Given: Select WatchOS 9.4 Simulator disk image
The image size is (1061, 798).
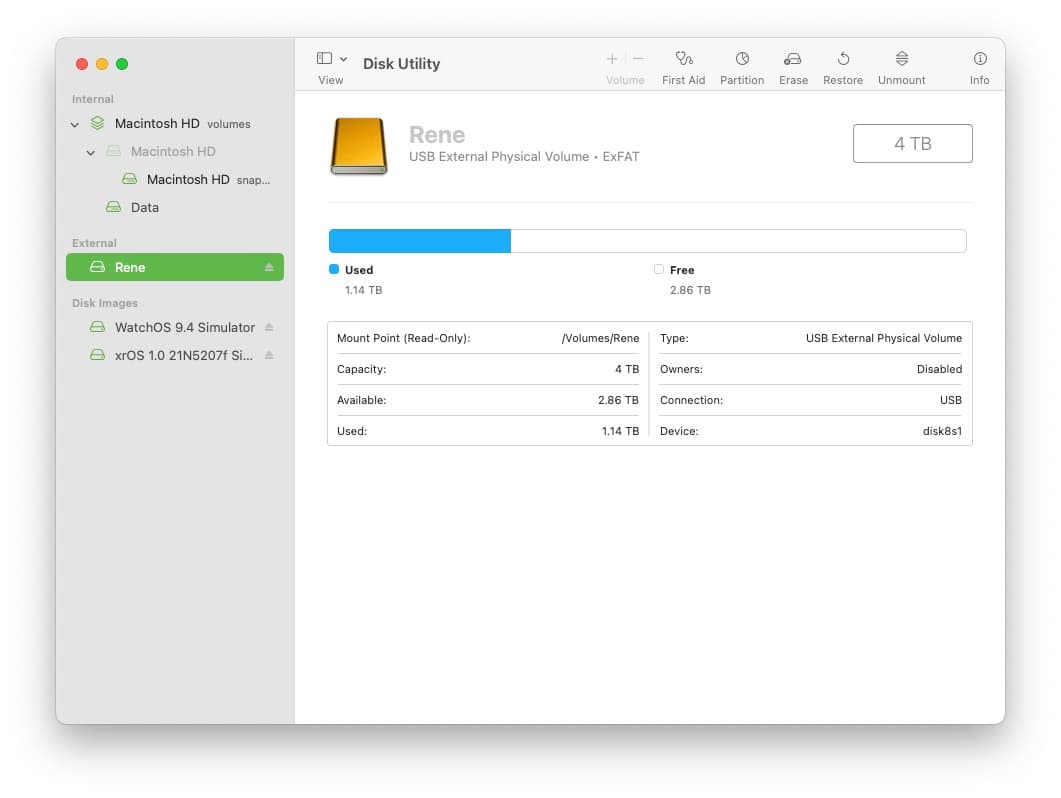Looking at the screenshot, I should click(184, 328).
